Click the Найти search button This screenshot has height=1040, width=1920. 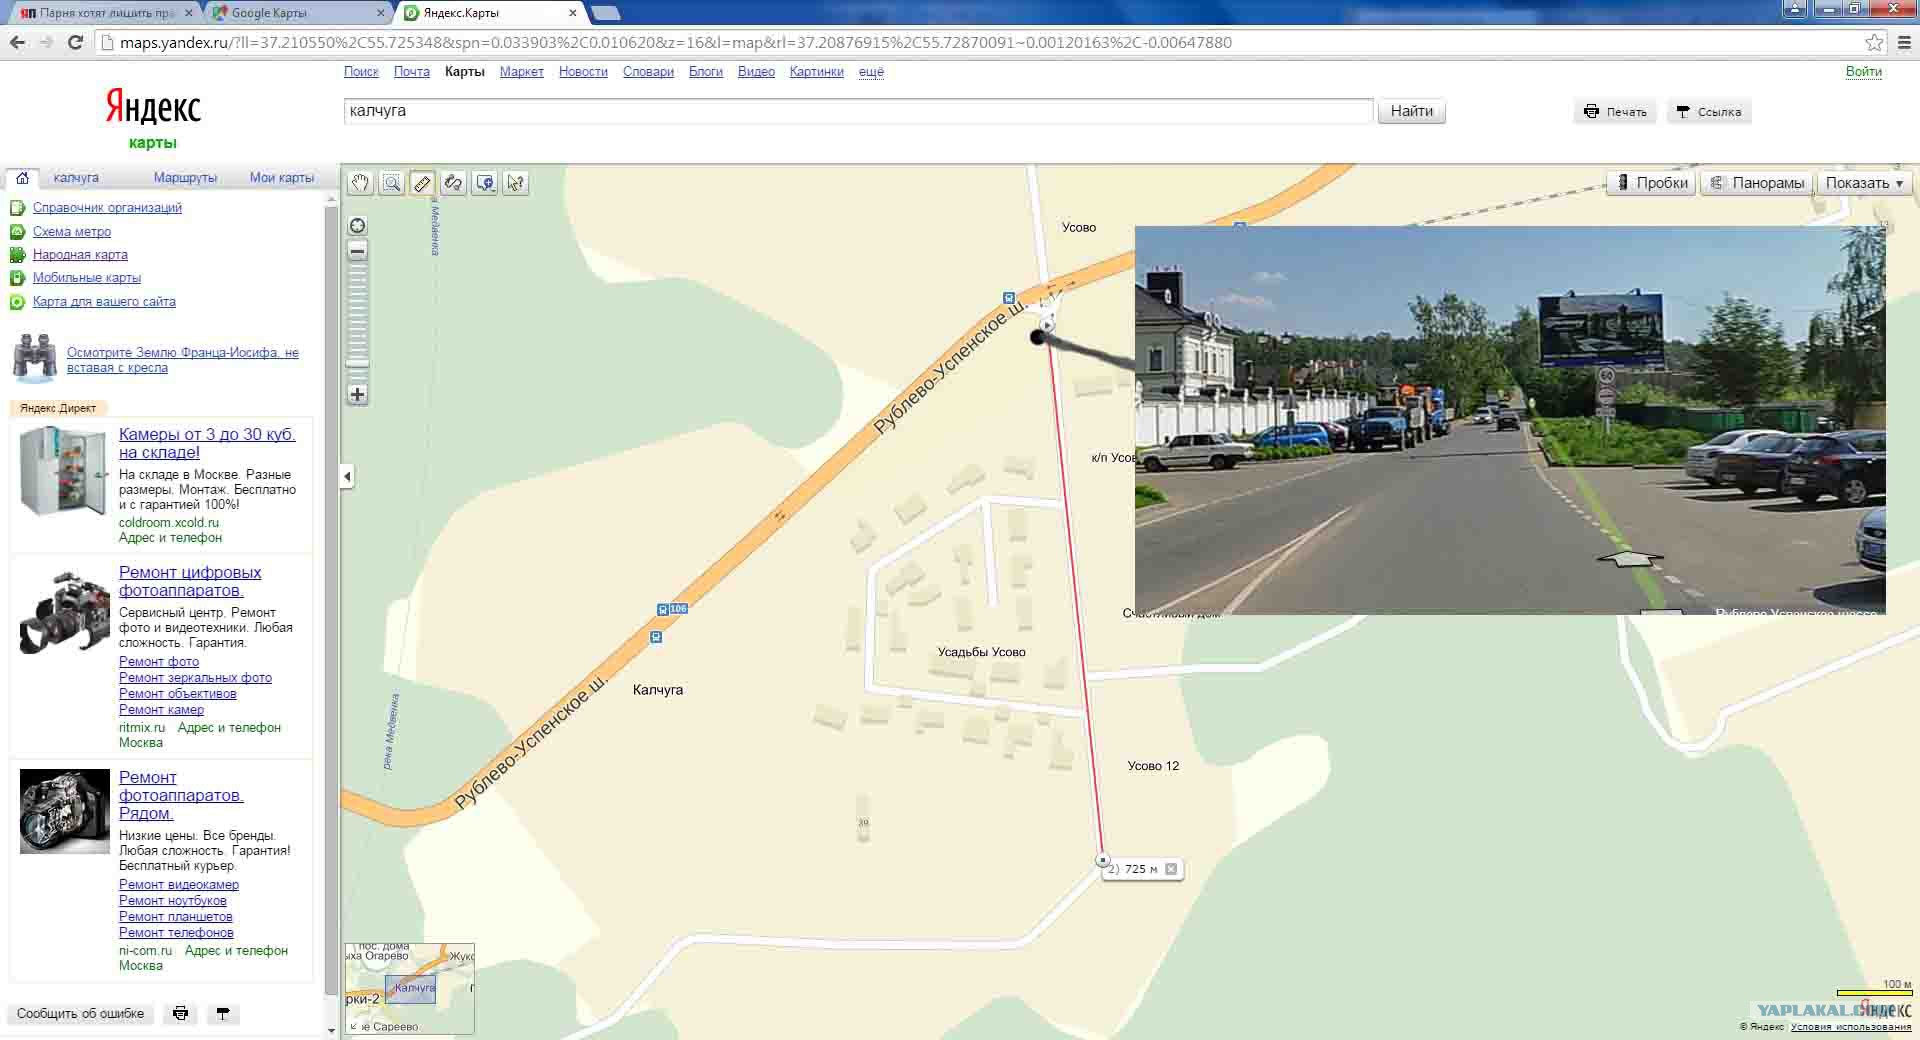tap(1411, 111)
